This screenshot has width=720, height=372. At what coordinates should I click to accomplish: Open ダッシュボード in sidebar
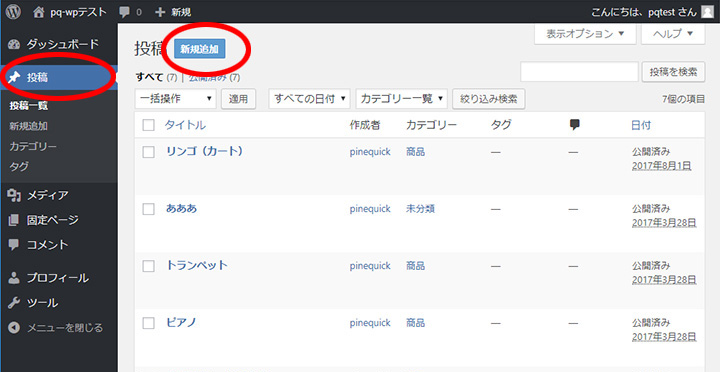tap(59, 44)
